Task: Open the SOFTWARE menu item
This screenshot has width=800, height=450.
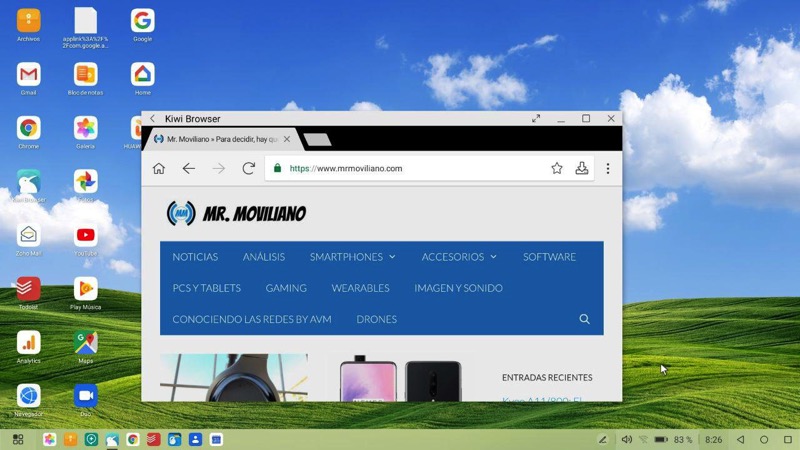Action: pos(549,257)
